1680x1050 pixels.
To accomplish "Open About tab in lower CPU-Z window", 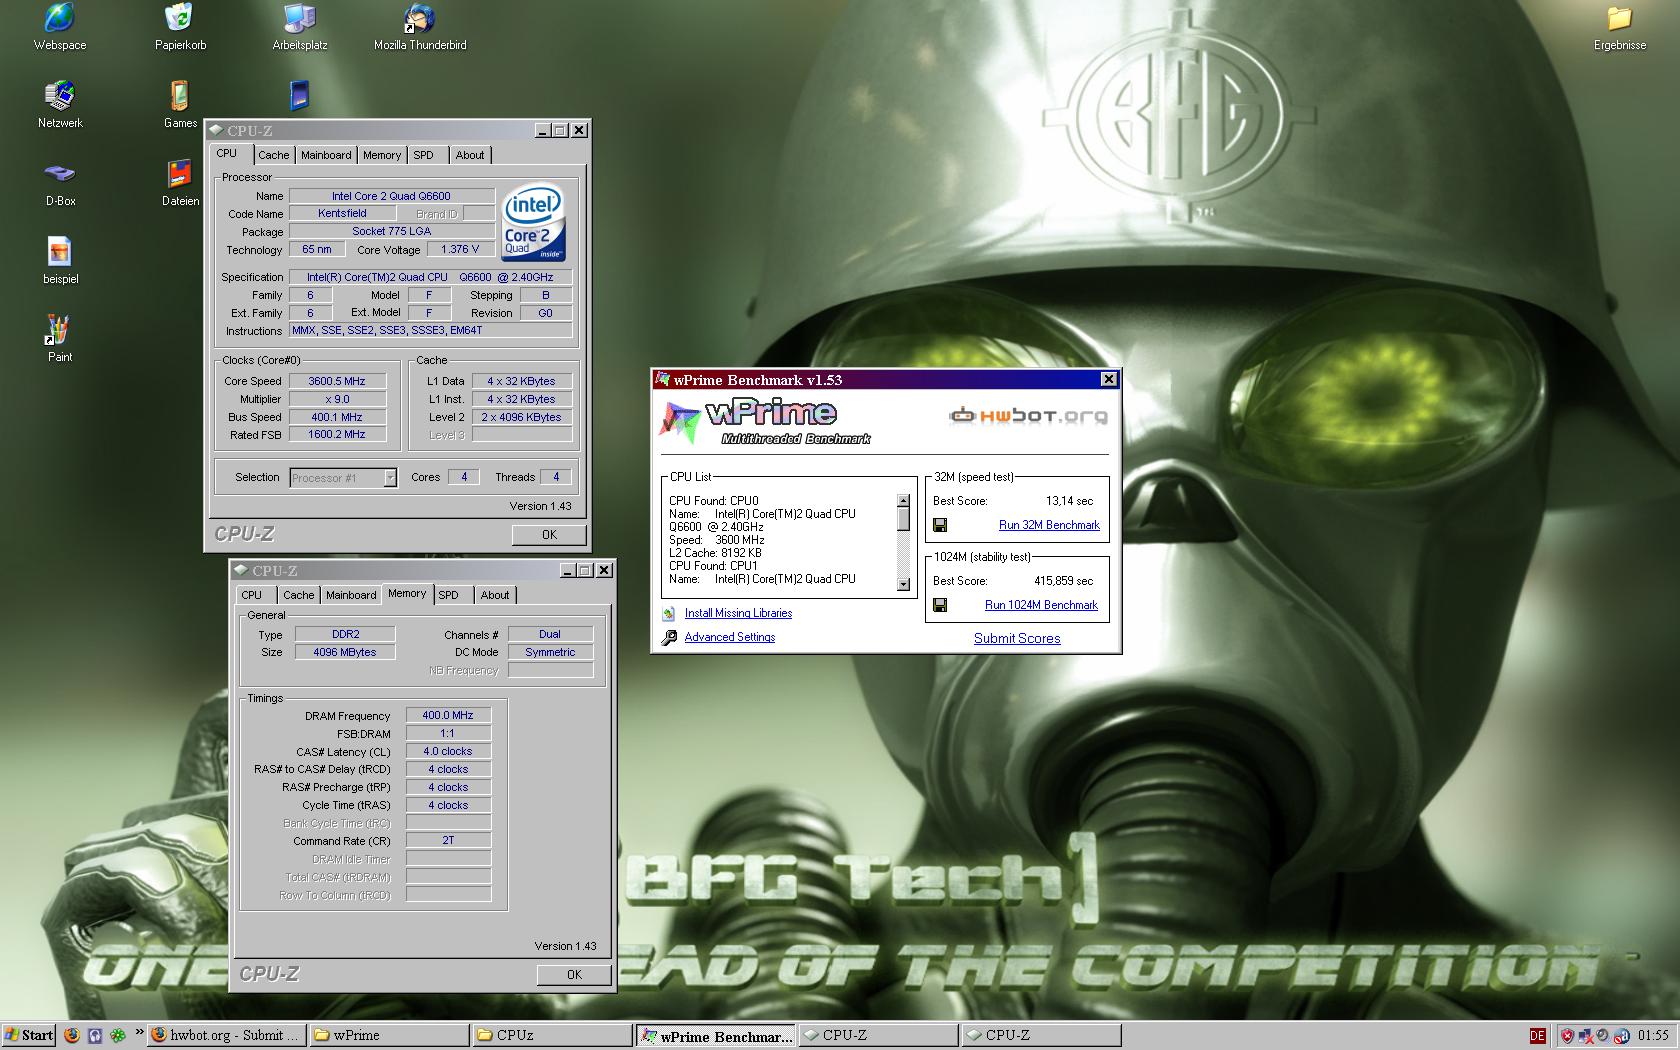I will (494, 595).
